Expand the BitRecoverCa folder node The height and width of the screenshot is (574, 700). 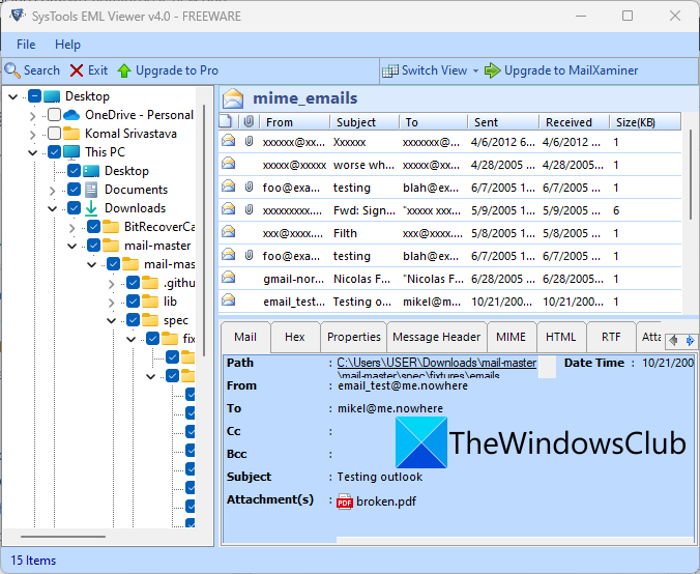point(71,228)
